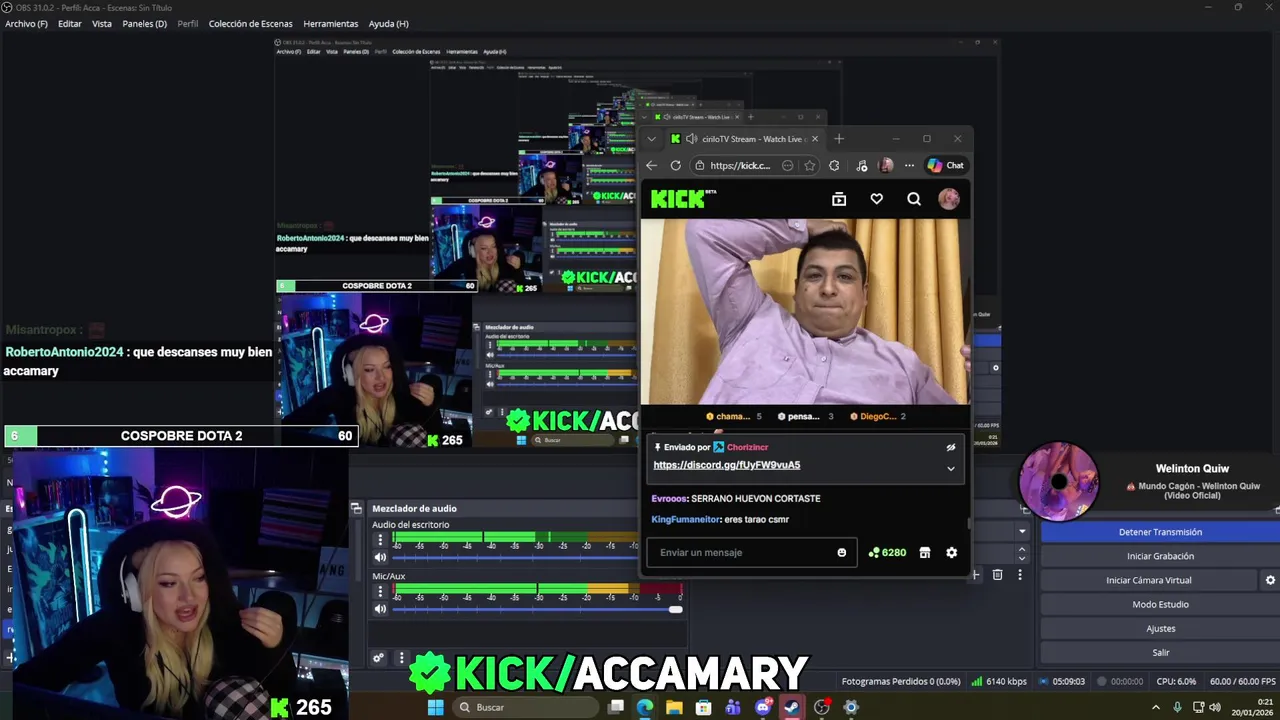Screen dimensions: 1280x720
Task: Open the Editar menu in OBS
Action: pos(70,24)
